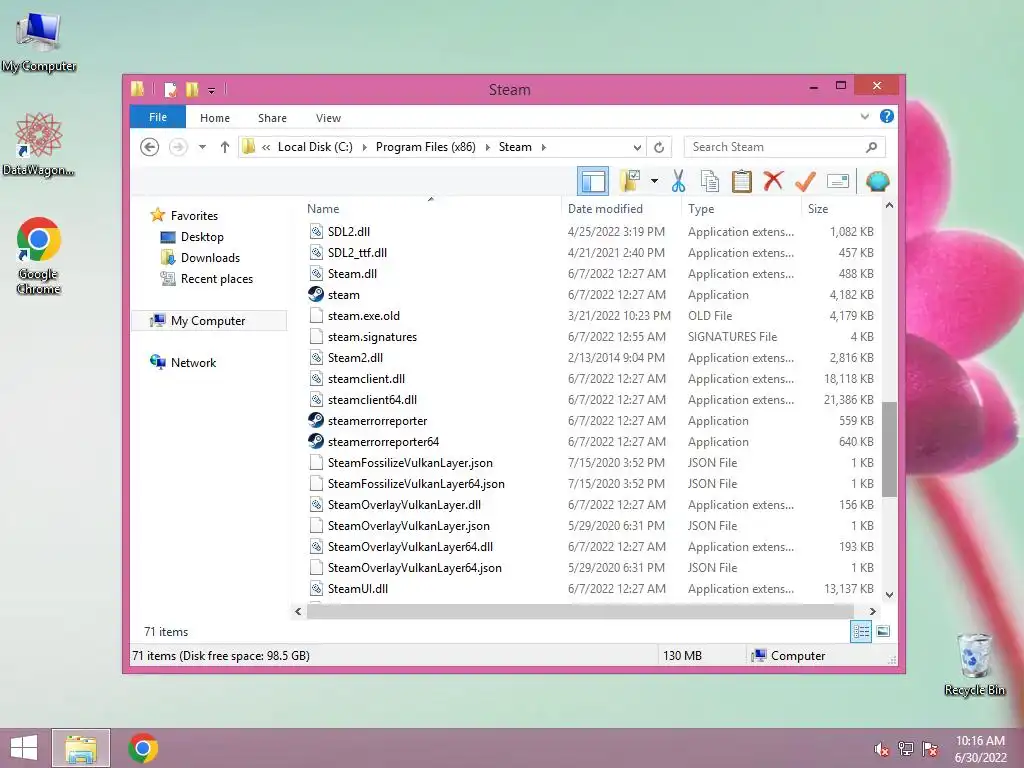Viewport: 1024px width, 768px height.
Task: Click the Properties quick access icon
Action: point(170,89)
